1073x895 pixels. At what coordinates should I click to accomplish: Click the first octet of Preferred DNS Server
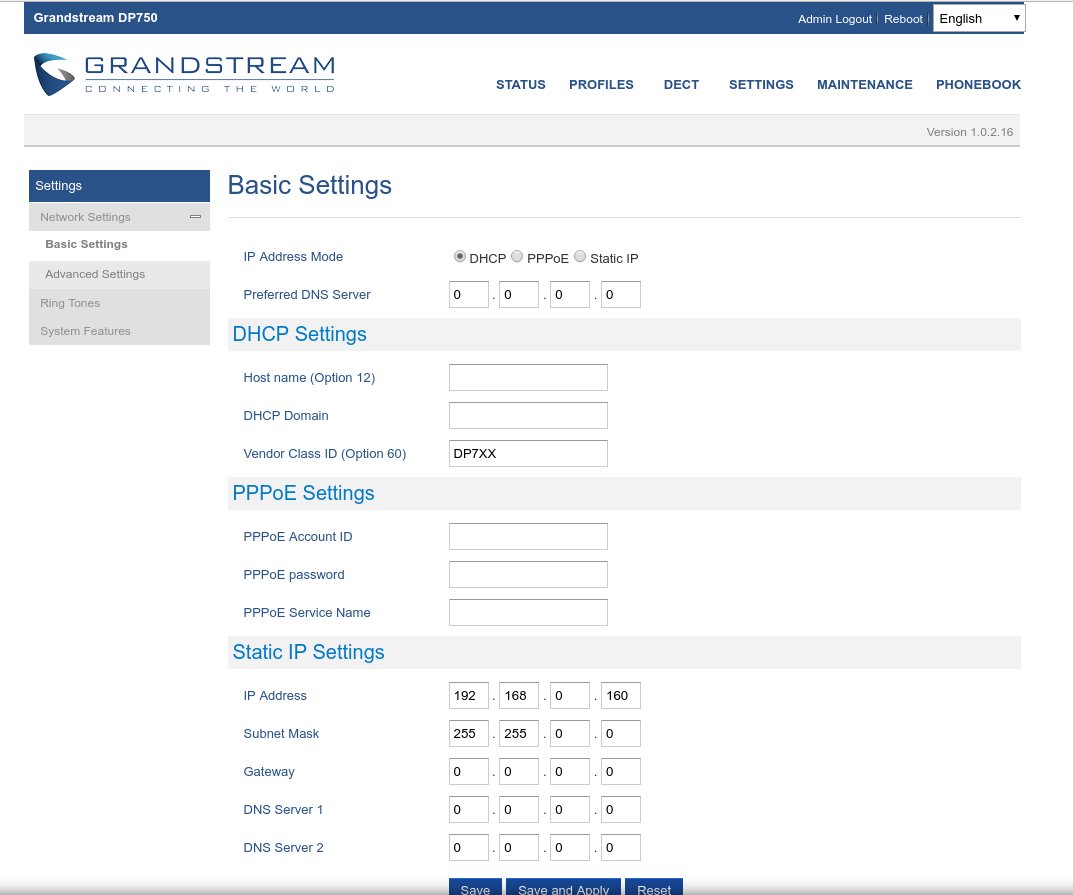point(469,294)
